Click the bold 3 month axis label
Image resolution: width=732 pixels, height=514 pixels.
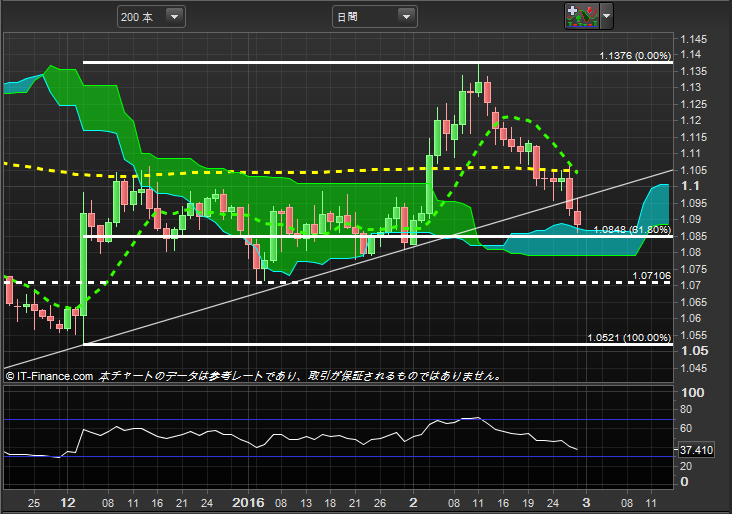tap(586, 503)
